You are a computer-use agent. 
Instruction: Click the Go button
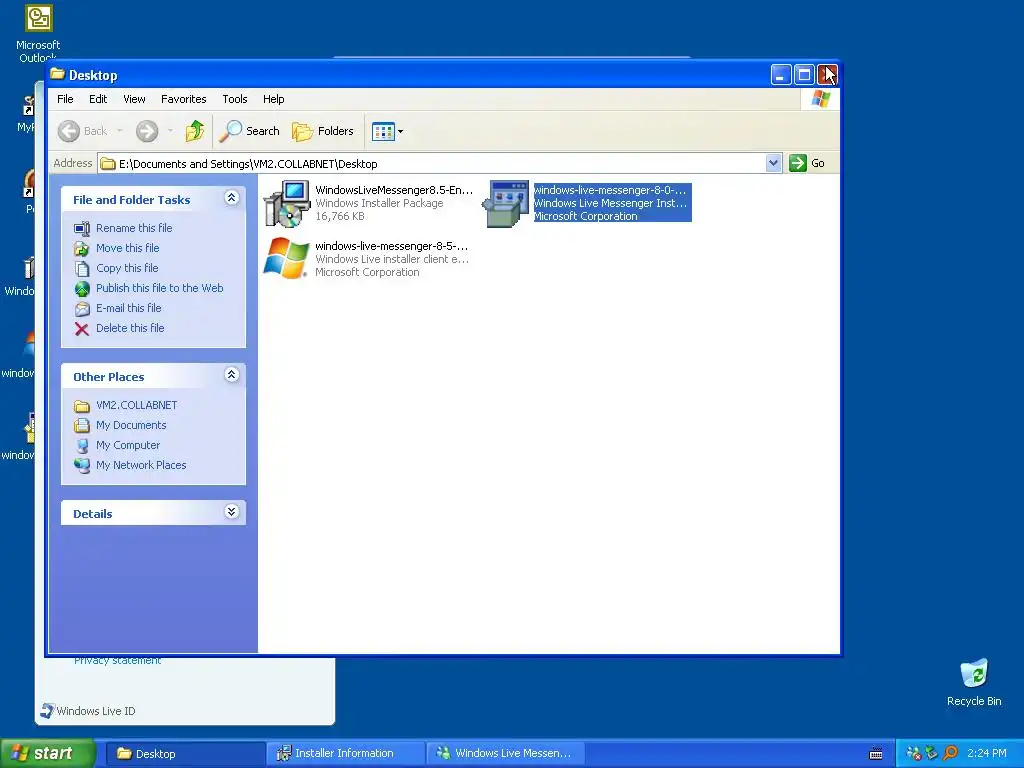click(807, 163)
